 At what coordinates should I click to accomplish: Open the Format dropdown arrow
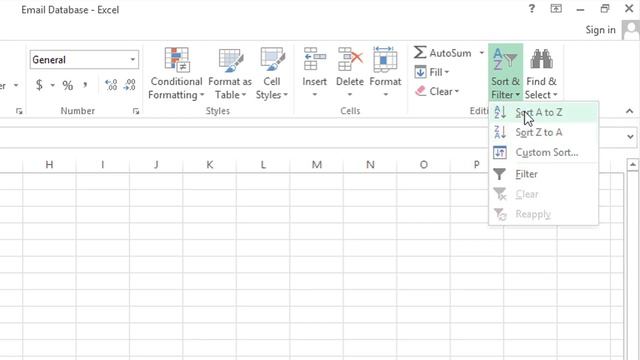[x=385, y=95]
